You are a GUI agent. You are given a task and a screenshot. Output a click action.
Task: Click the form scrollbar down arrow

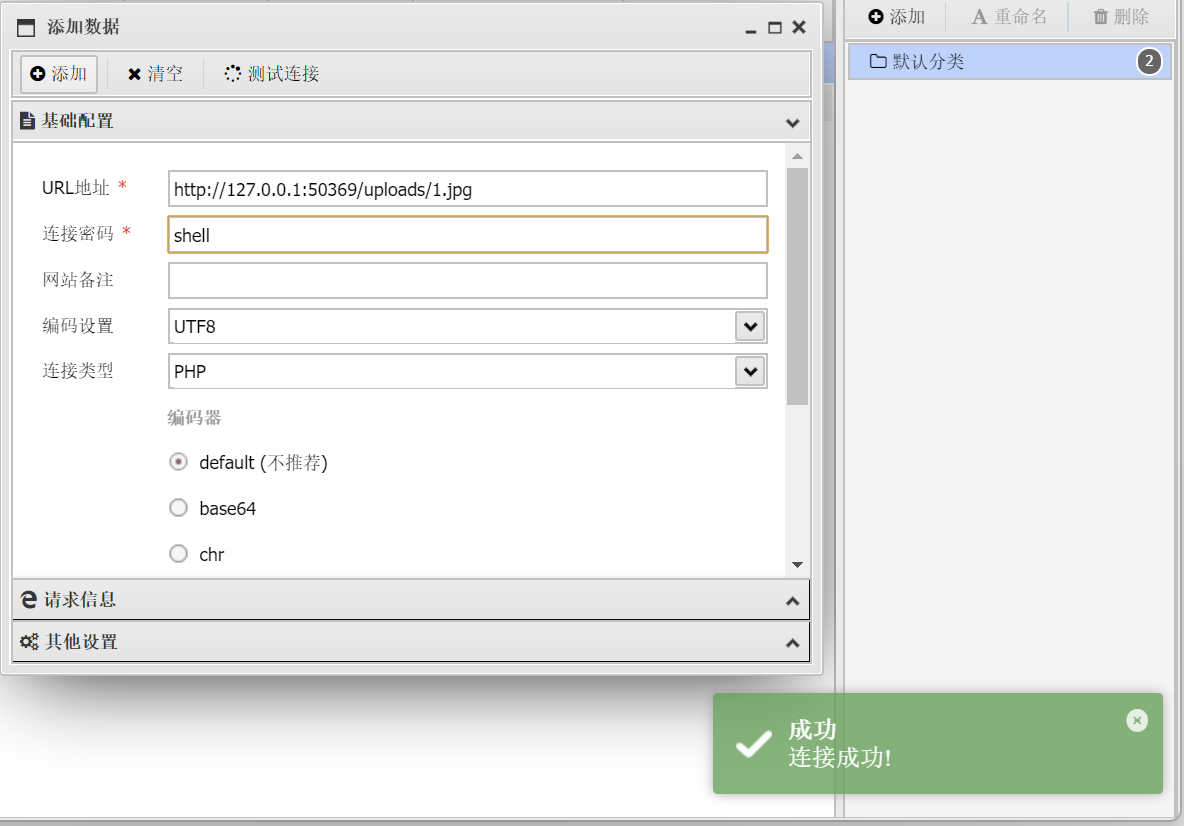(x=797, y=565)
